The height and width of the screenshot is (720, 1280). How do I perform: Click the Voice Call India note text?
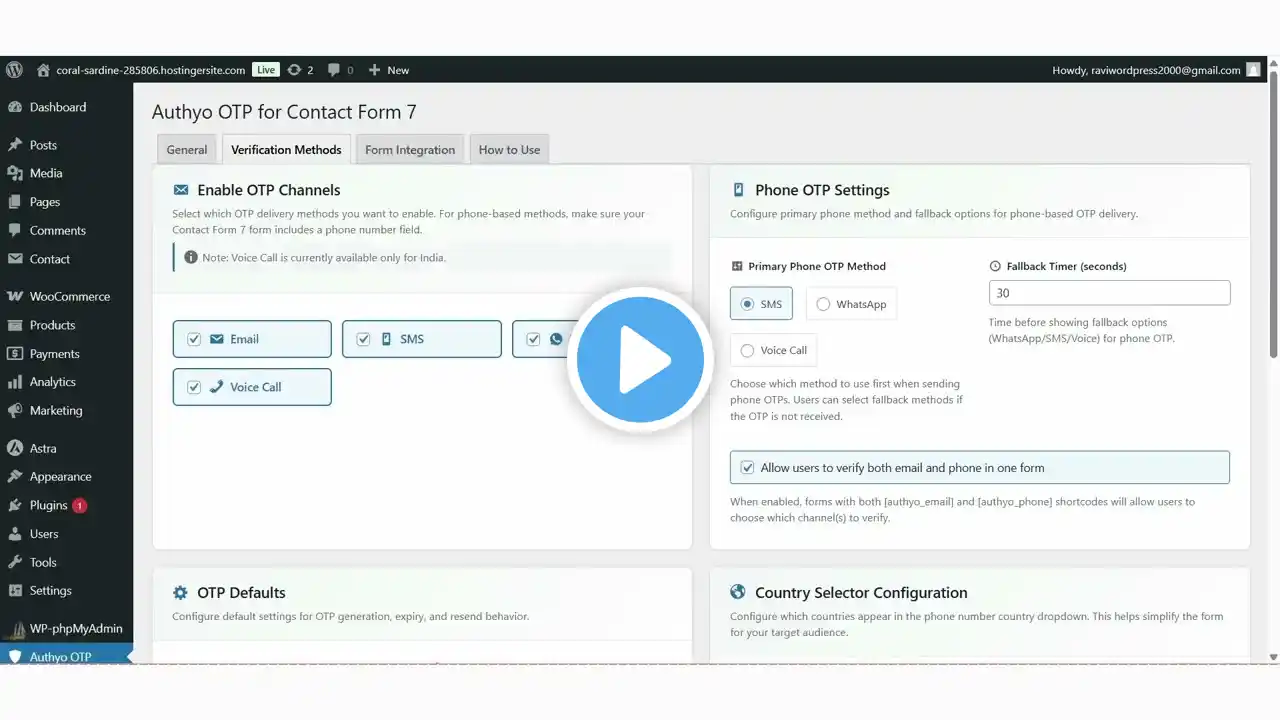coord(324,257)
